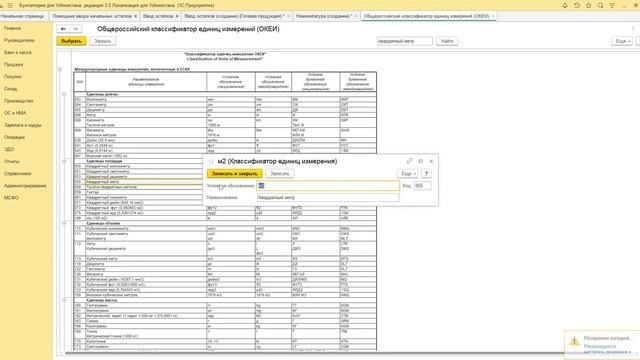Select the 'Кубический метр' row in classifier
The image size is (640, 360).
[225, 259]
